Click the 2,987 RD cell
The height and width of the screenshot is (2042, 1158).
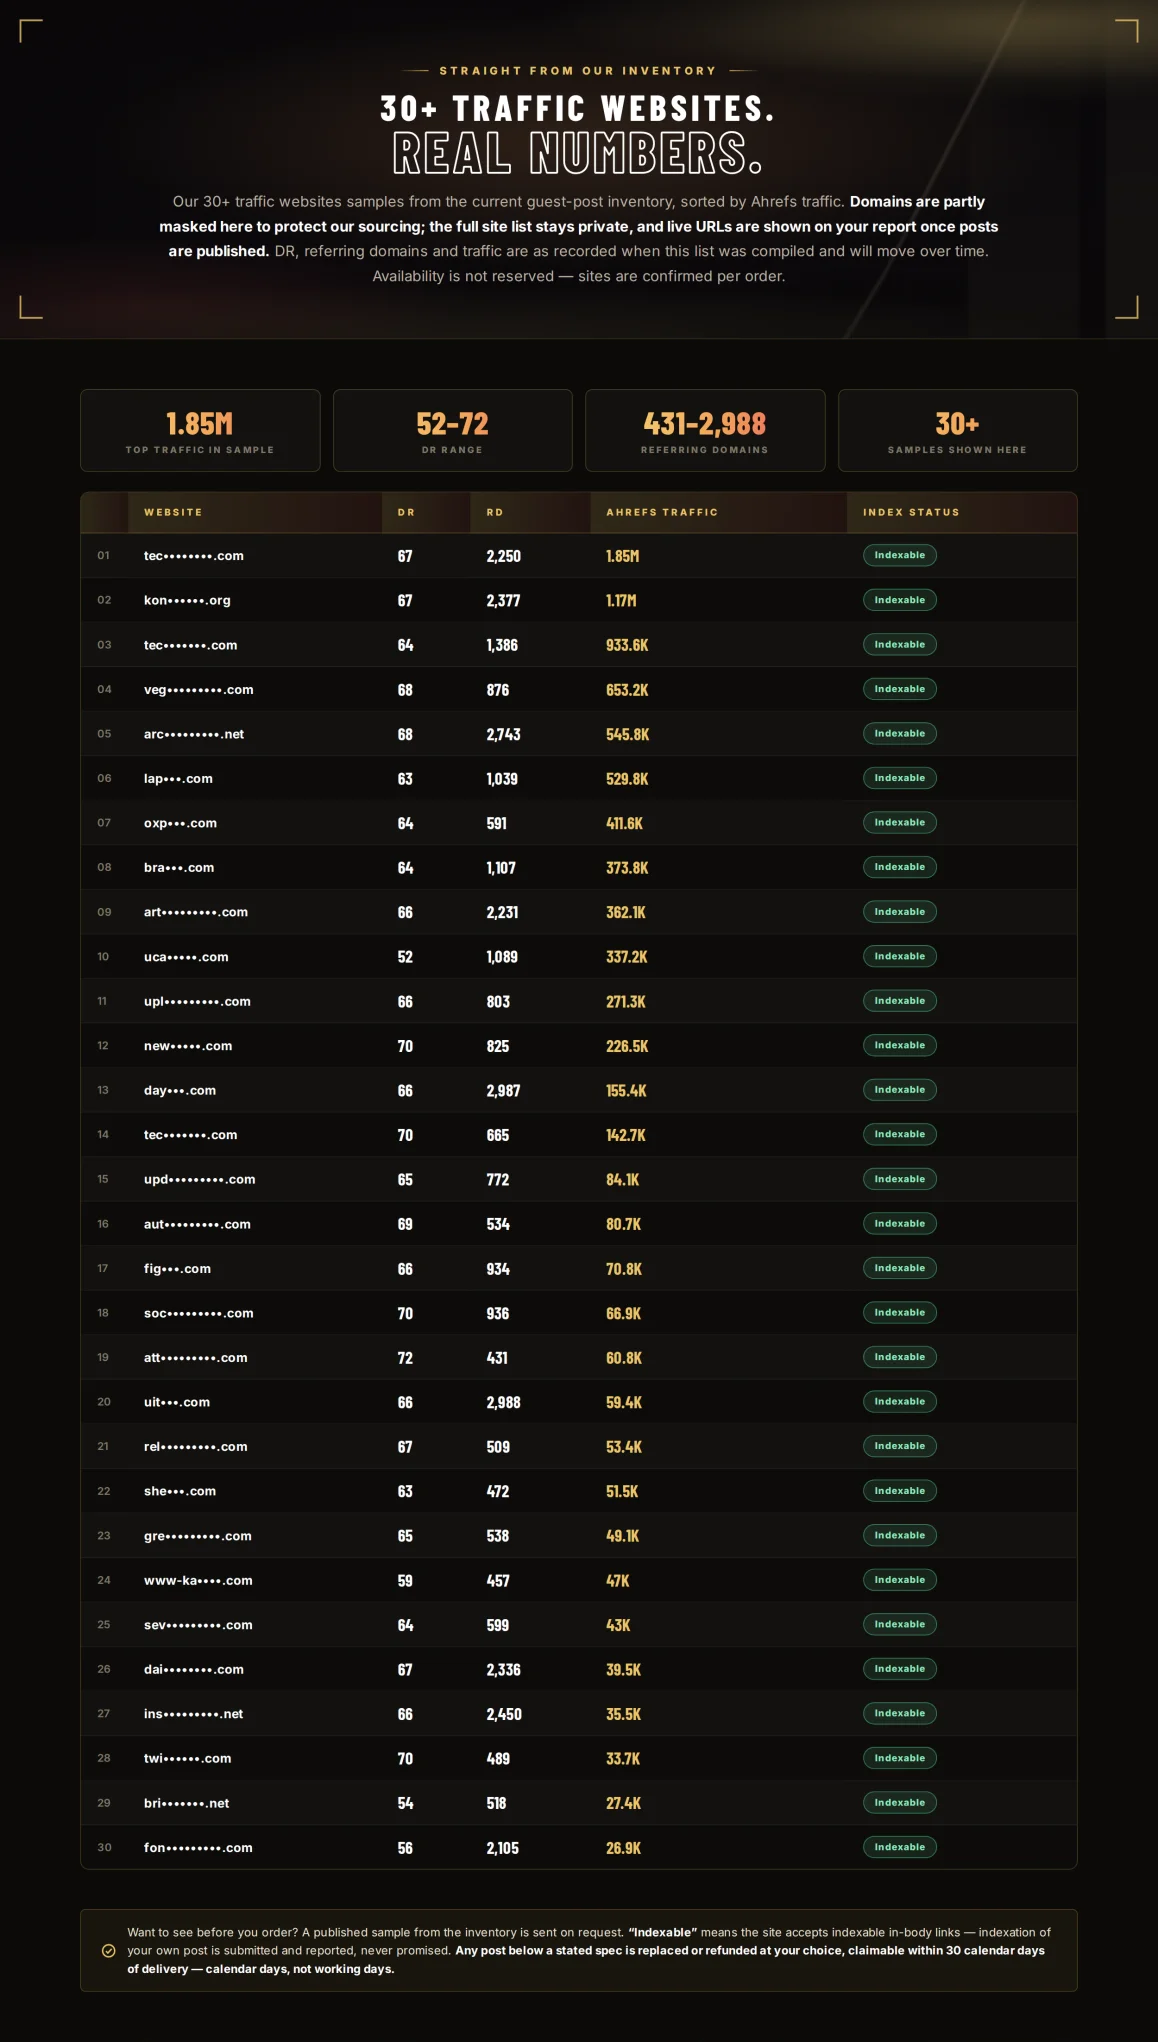coord(503,1091)
